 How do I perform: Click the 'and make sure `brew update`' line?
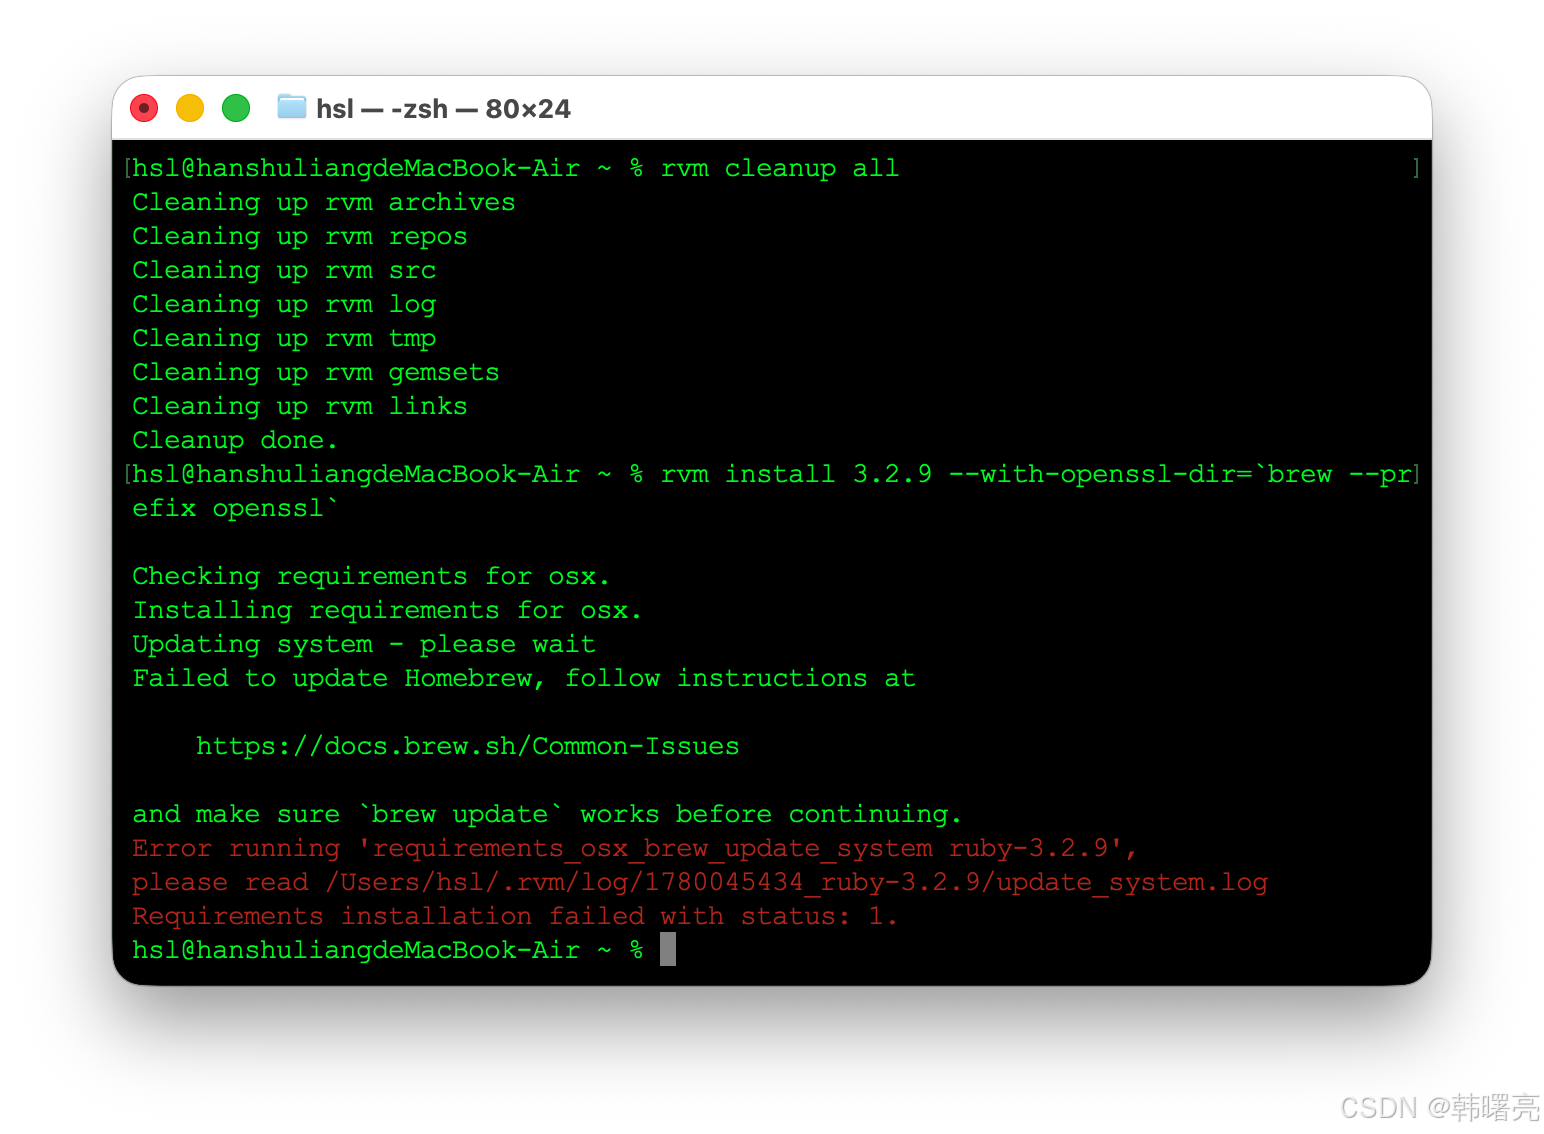click(x=547, y=814)
